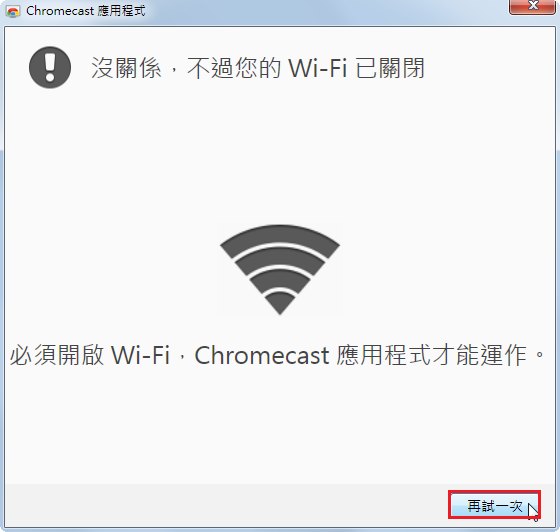Screen dimensions: 560x532
Task: Click 沒關係 at the start of the heading
Action: 126,68
